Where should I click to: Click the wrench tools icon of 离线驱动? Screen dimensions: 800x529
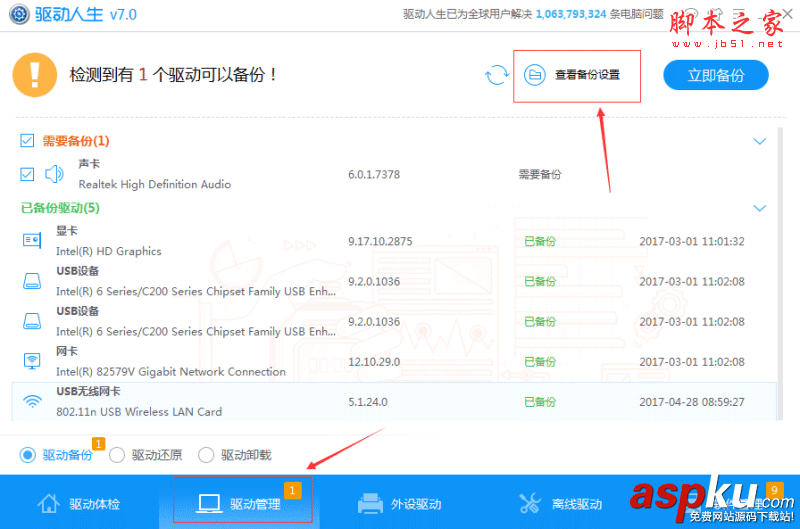pyautogui.click(x=530, y=503)
